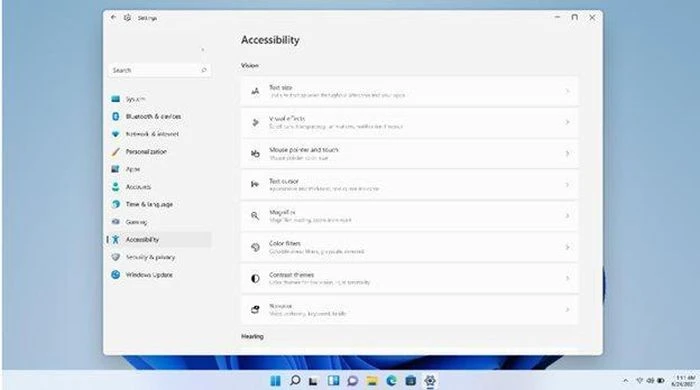Open the Apps sidebar icon

click(x=116, y=169)
